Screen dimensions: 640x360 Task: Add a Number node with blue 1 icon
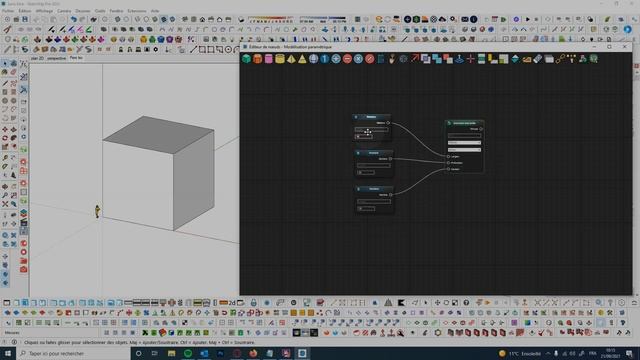[x=324, y=59]
